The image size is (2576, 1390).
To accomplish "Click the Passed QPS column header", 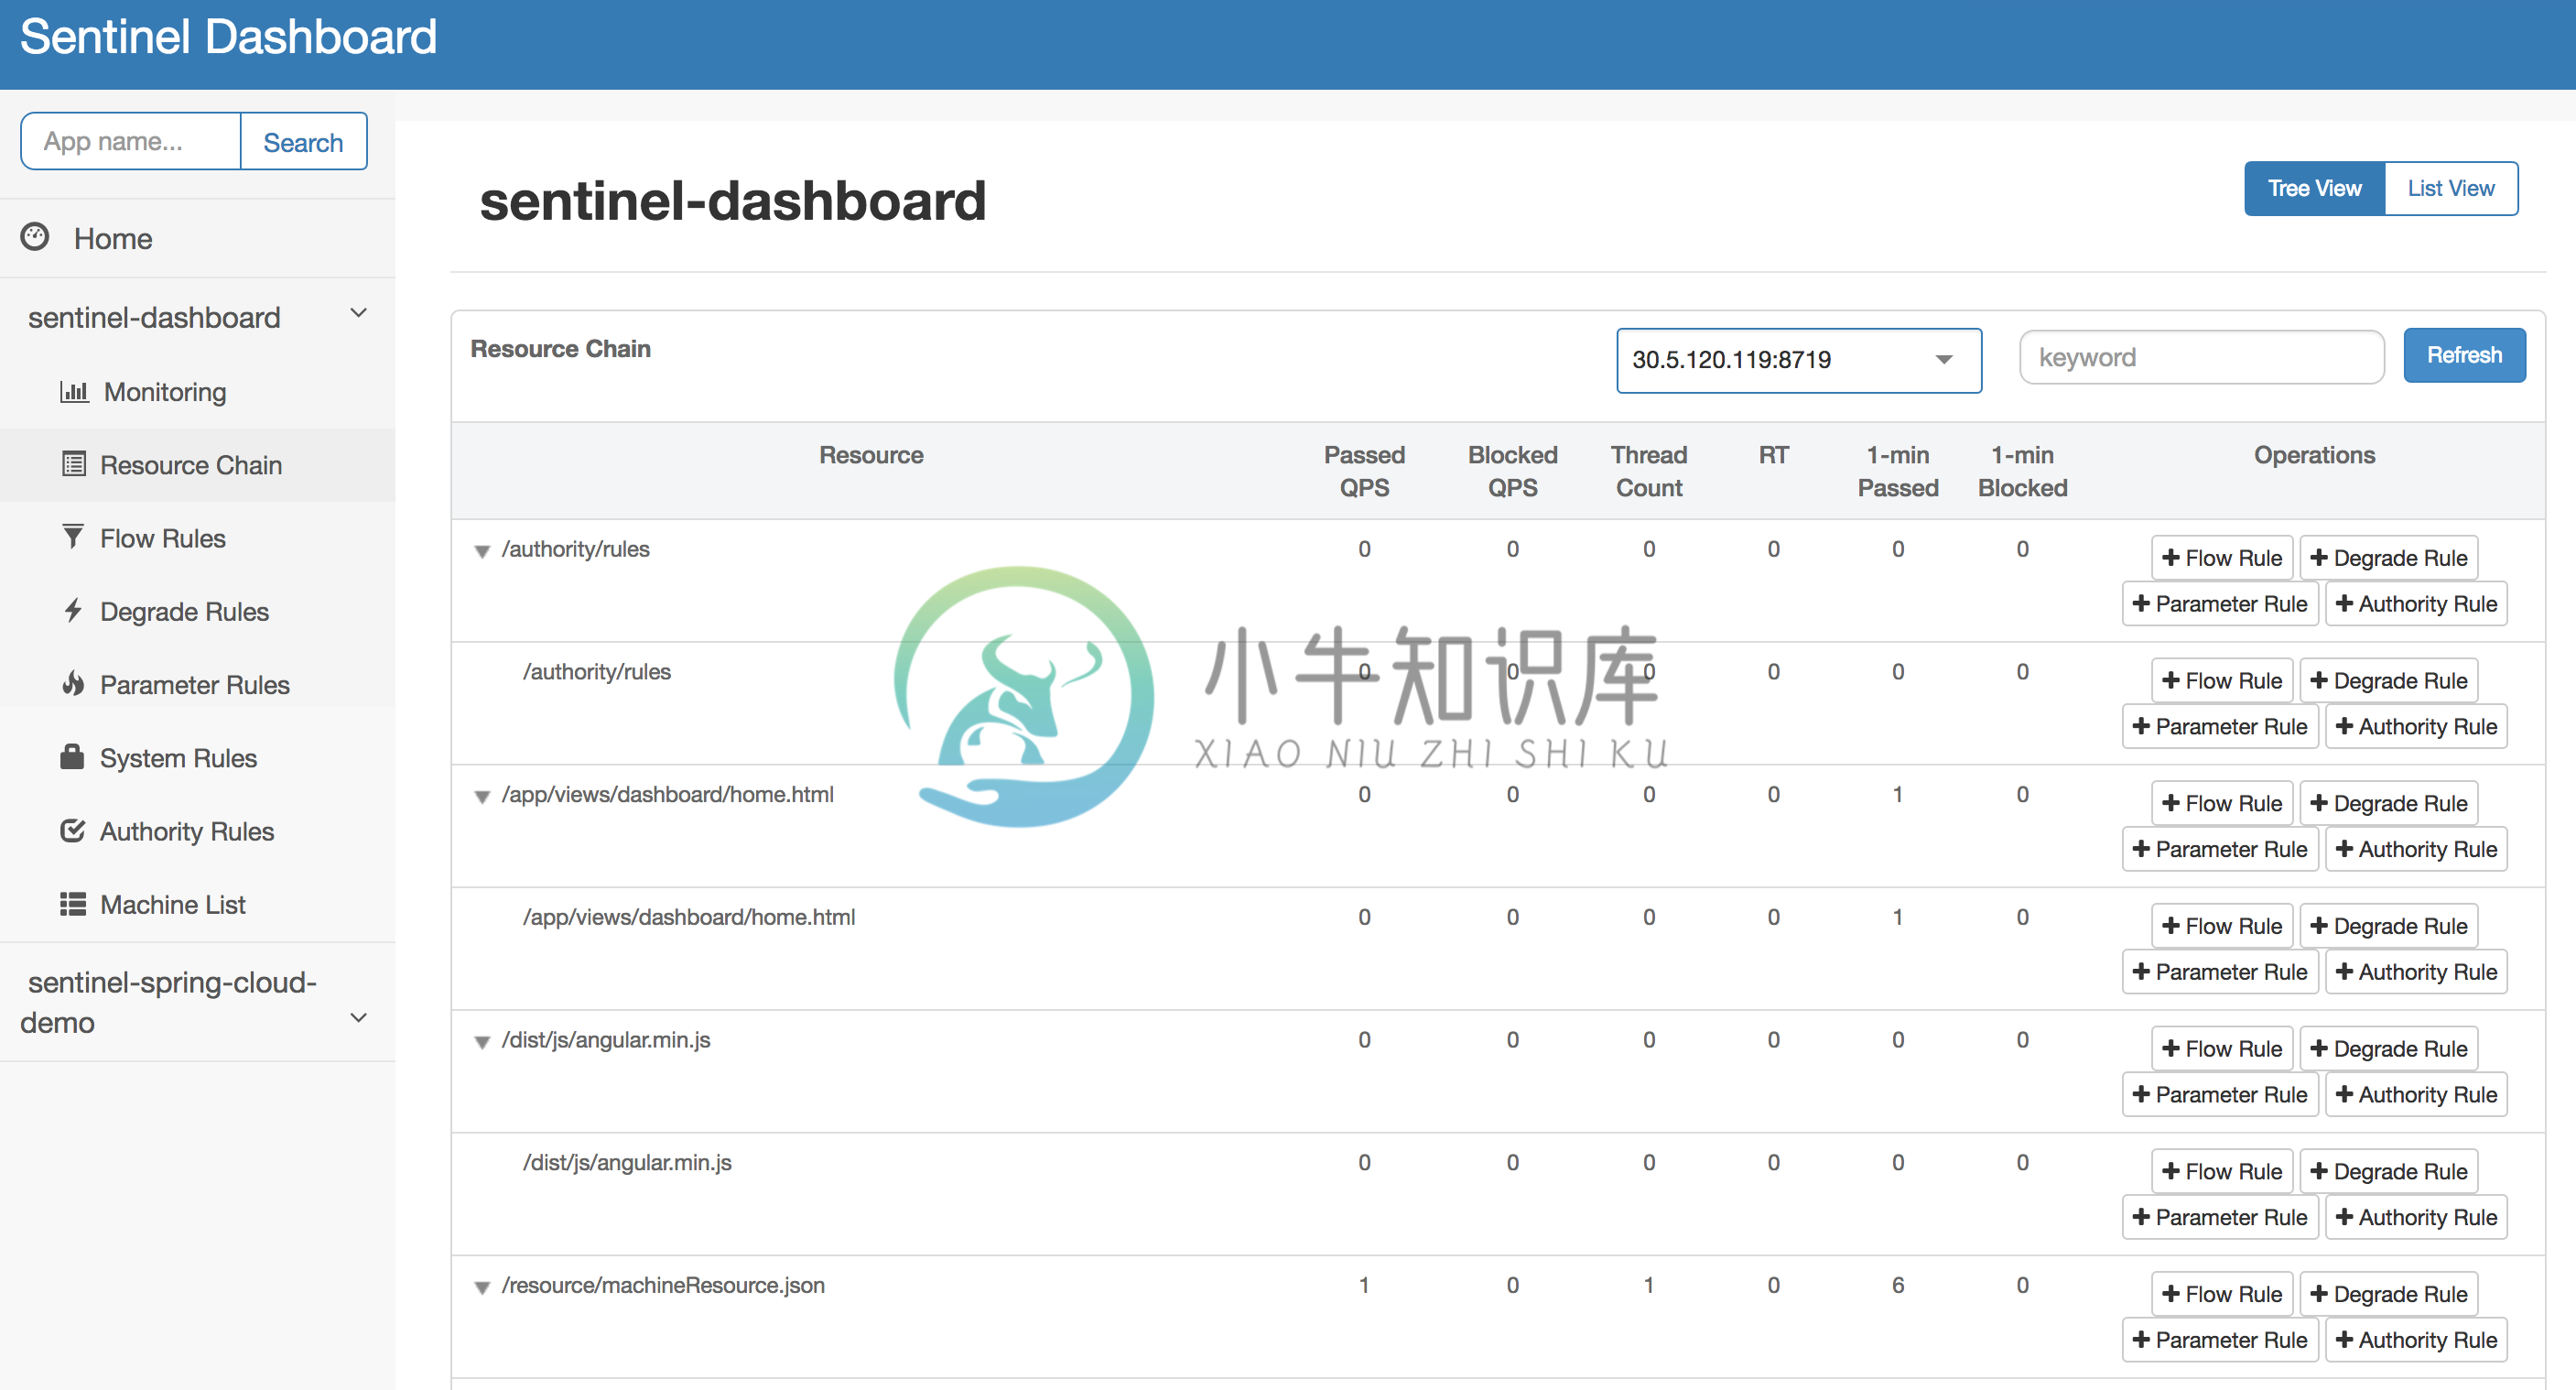I will point(1364,471).
